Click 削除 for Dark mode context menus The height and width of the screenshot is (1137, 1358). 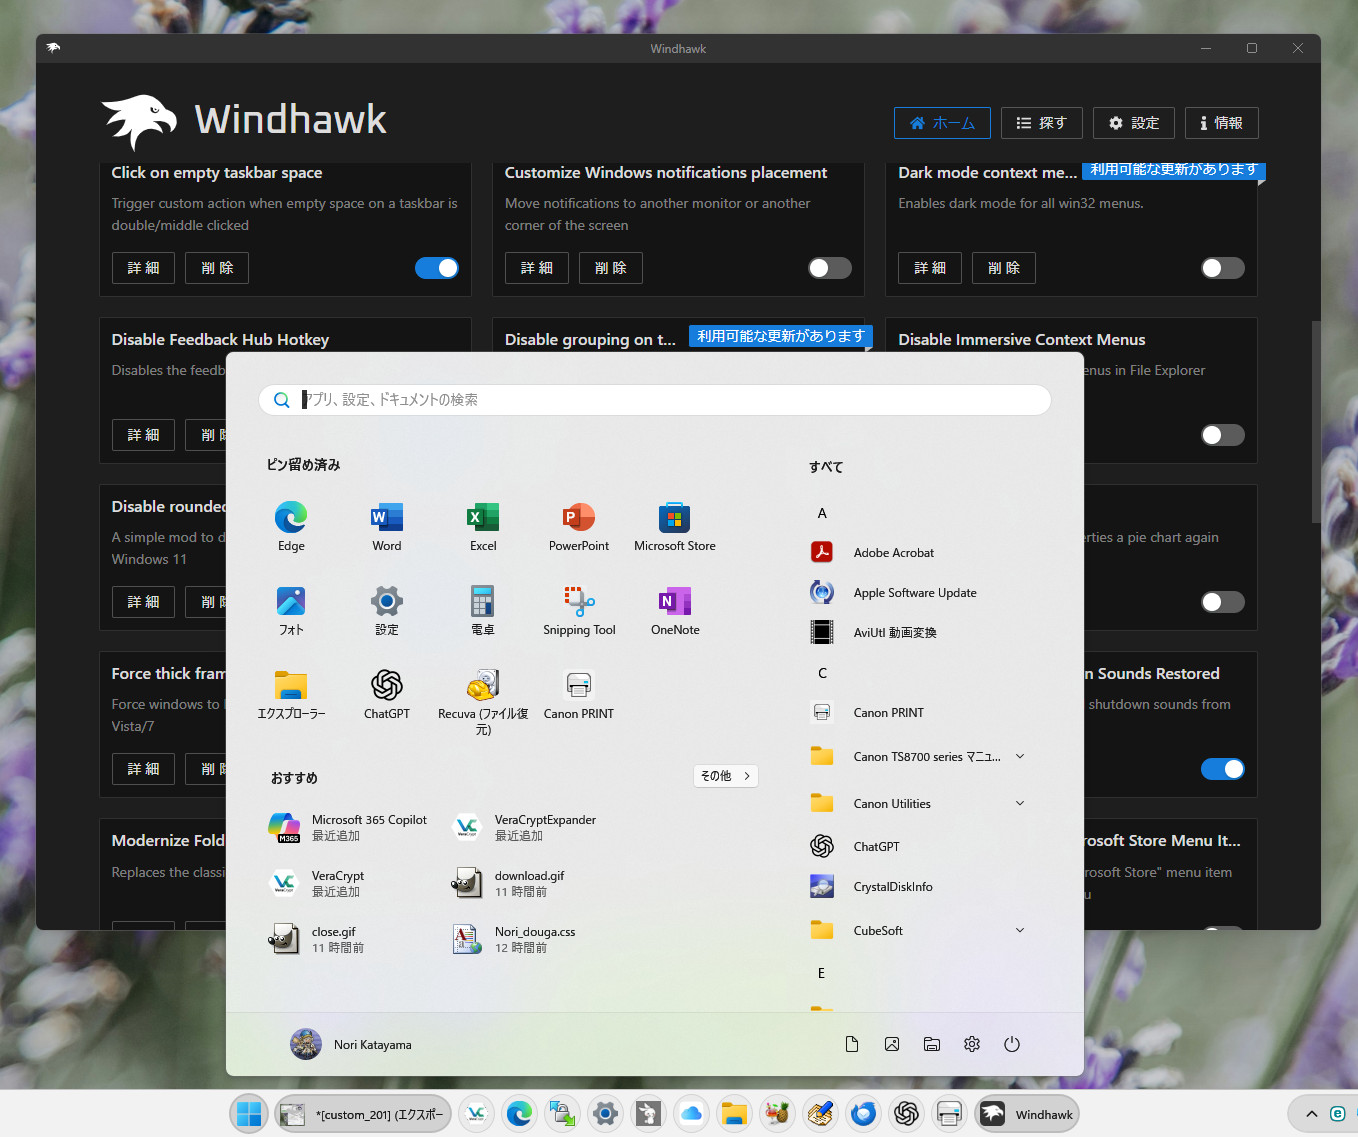(1004, 268)
